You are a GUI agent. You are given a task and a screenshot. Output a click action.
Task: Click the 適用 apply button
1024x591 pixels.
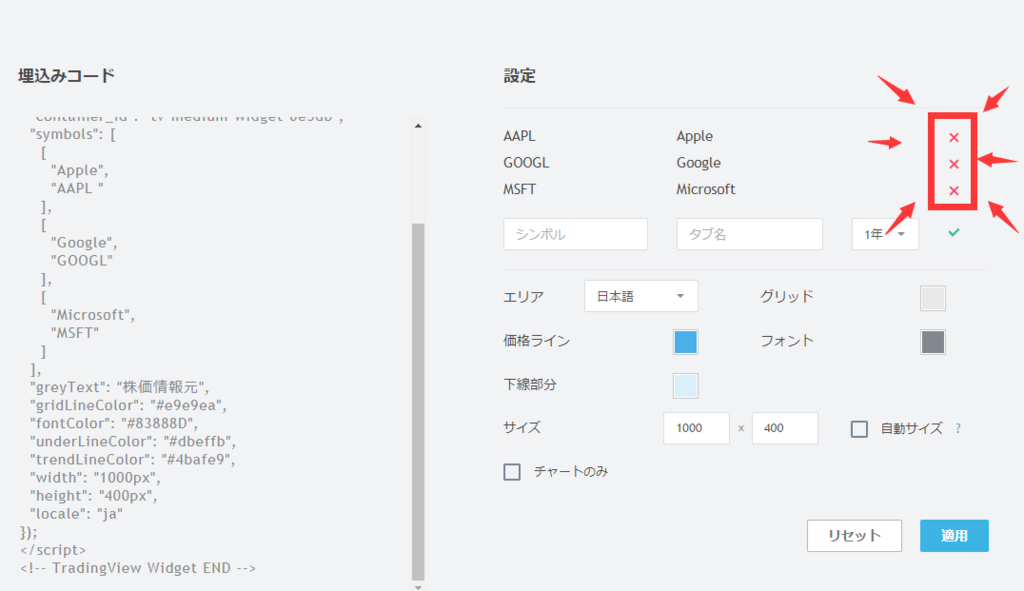point(954,535)
